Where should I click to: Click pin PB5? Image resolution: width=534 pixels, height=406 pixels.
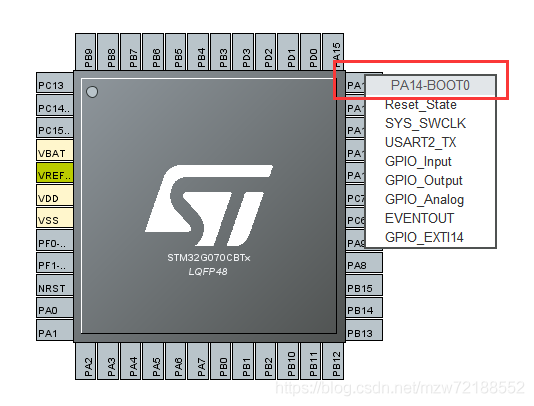pyautogui.click(x=176, y=52)
